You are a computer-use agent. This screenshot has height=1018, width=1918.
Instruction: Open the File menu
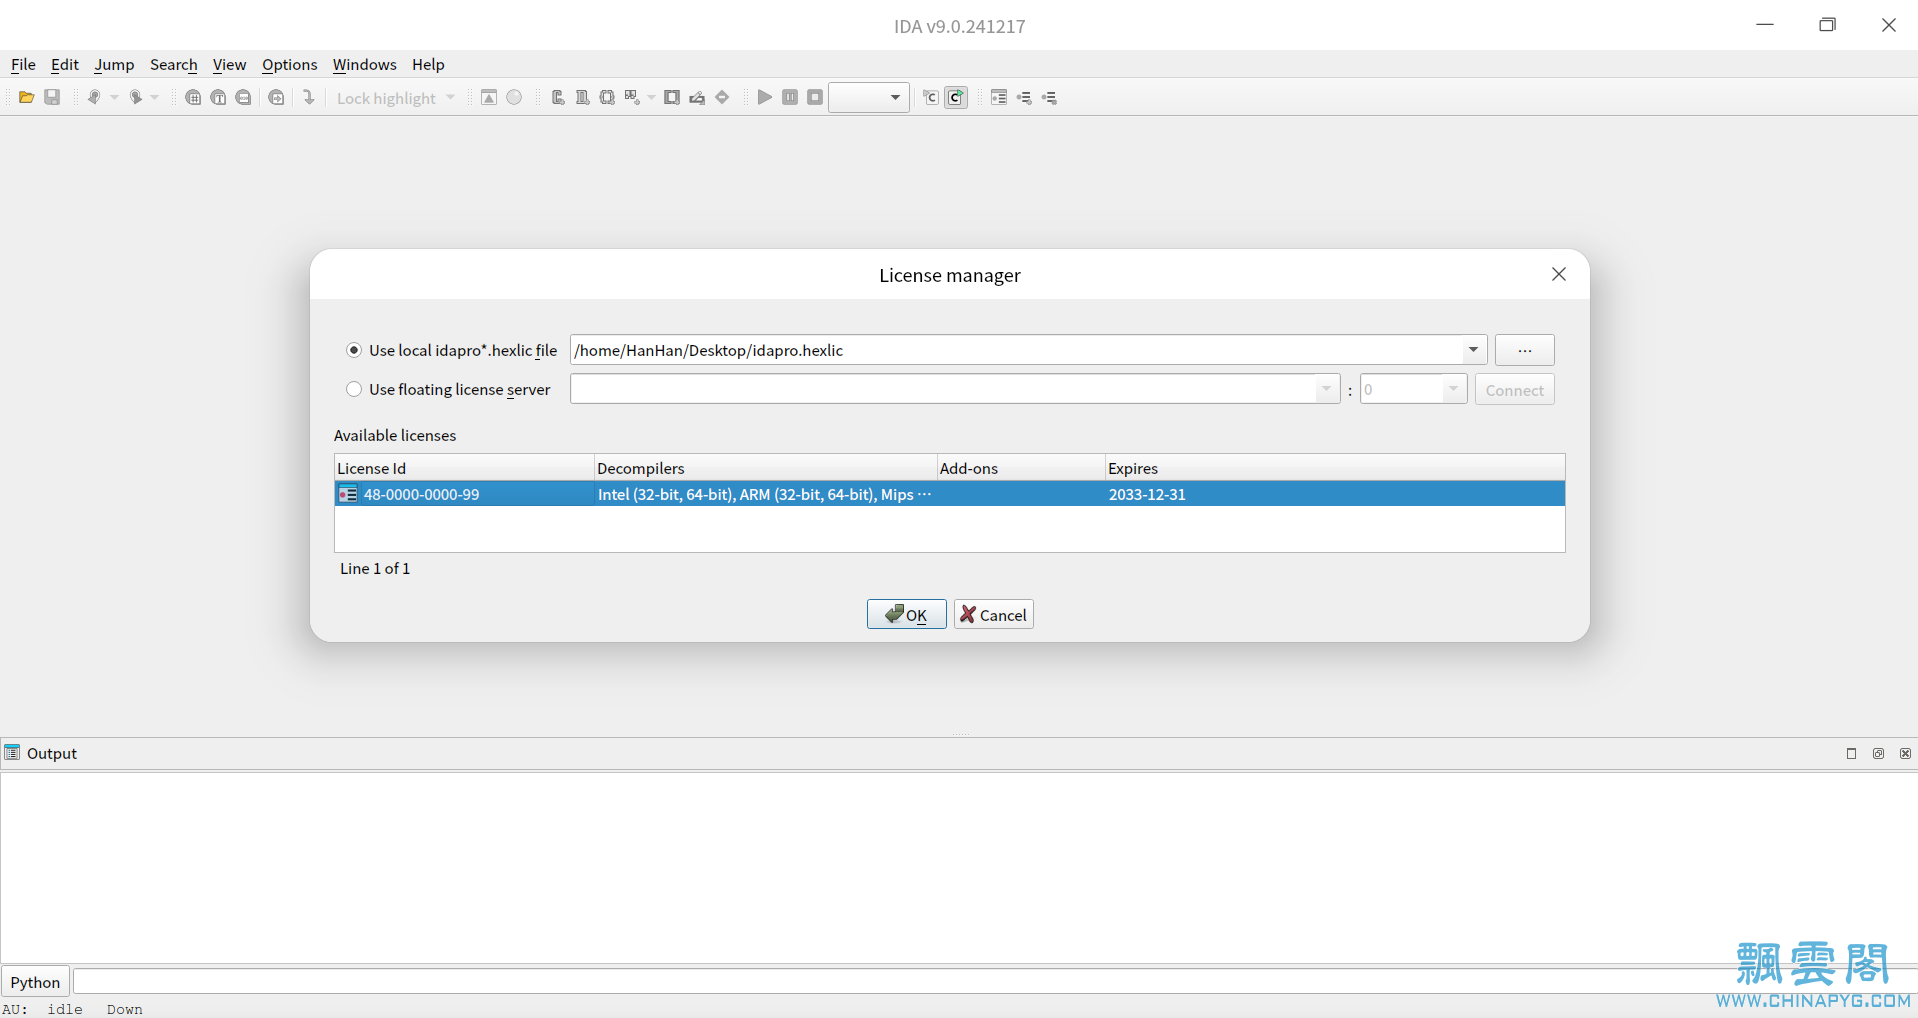23,64
